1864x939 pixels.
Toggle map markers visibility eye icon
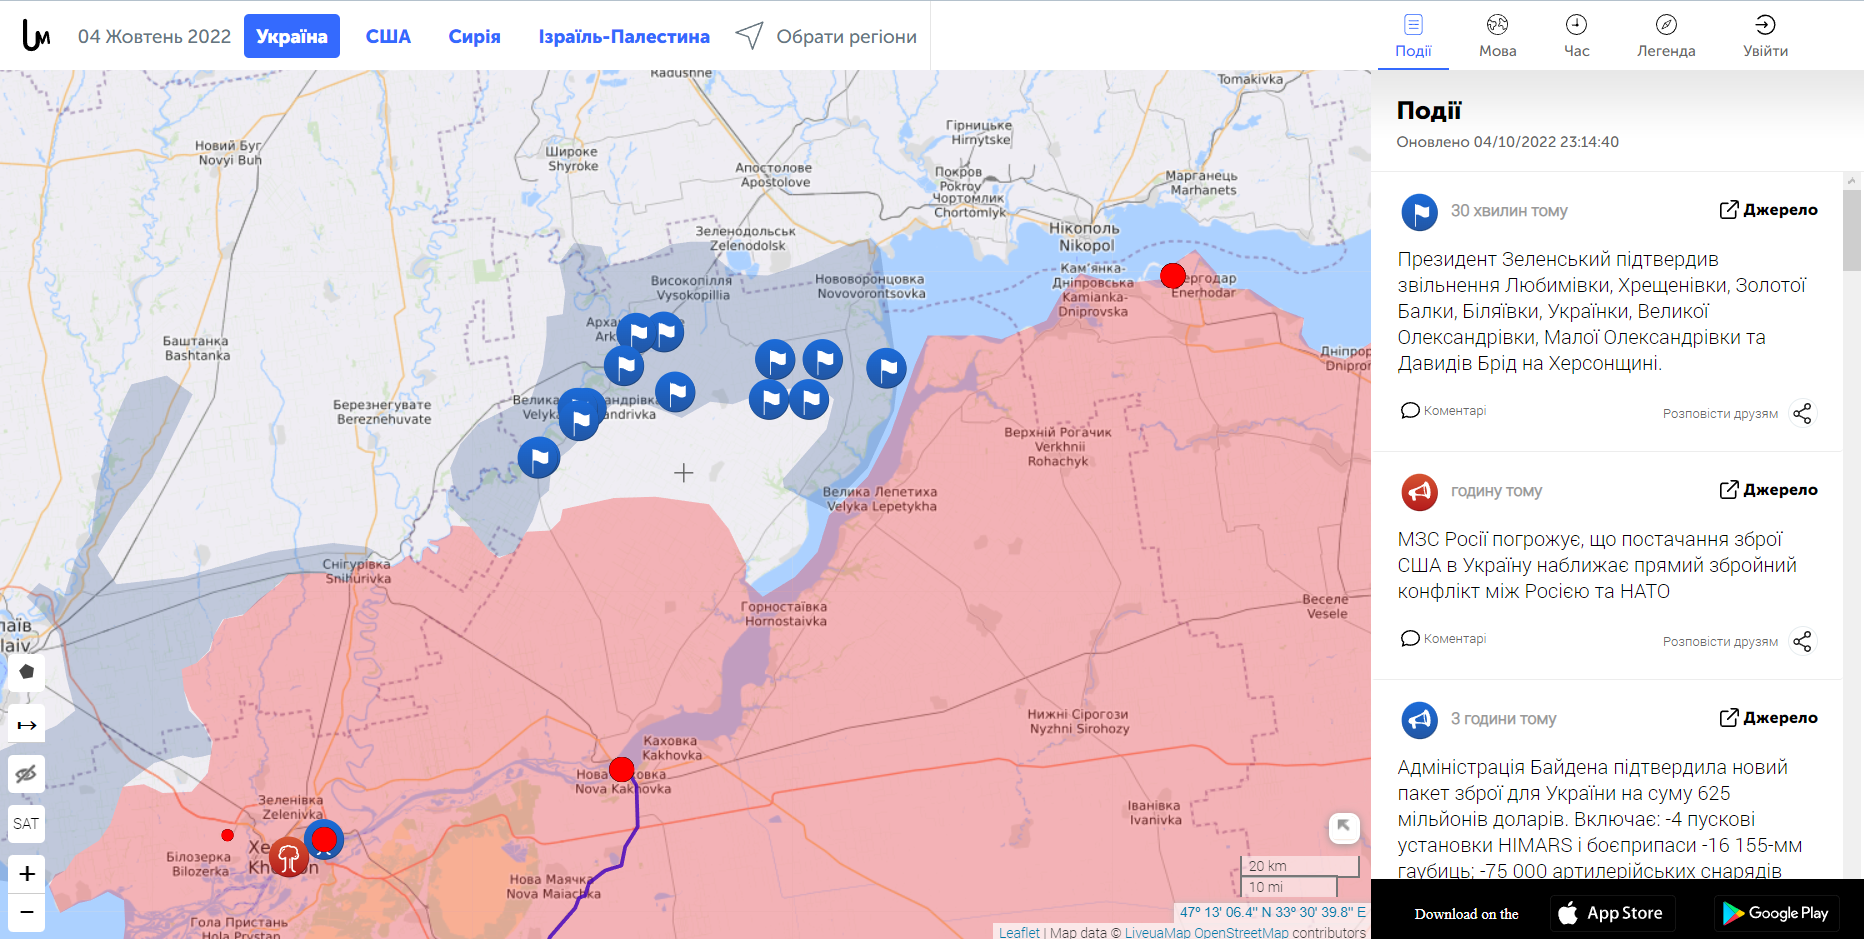pos(27,774)
